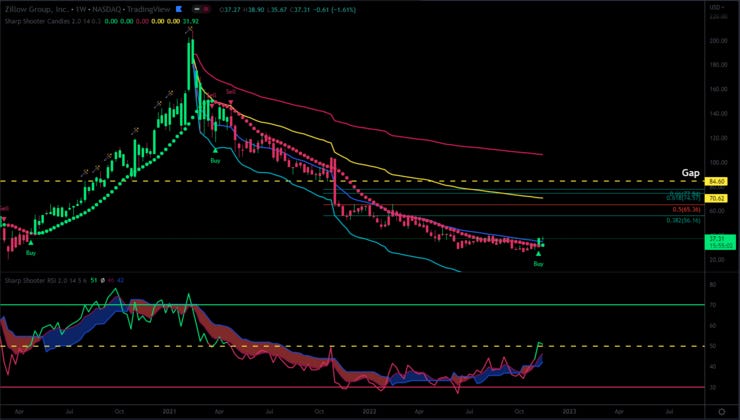Click the 2023 label on time axis
This screenshot has width=740, height=420.
(x=569, y=412)
